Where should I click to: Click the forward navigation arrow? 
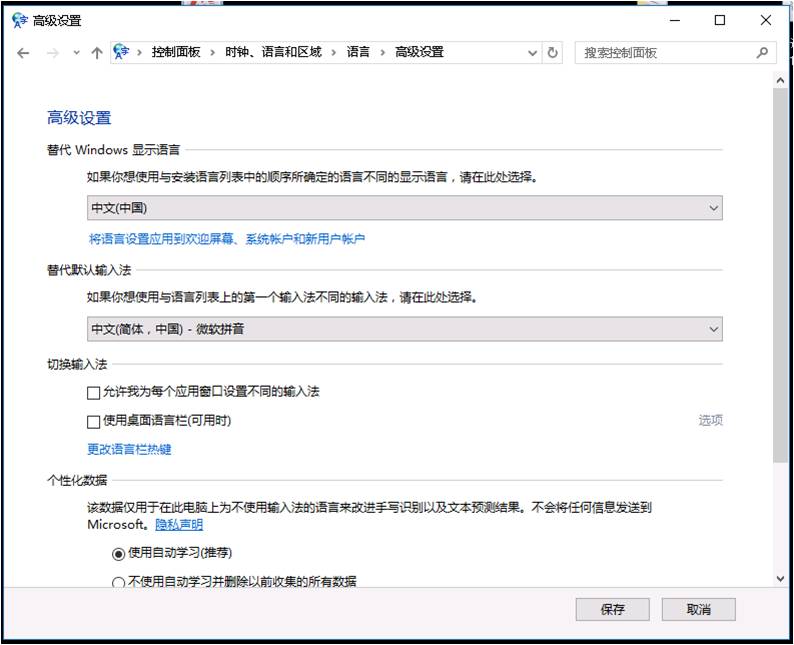(x=53, y=53)
